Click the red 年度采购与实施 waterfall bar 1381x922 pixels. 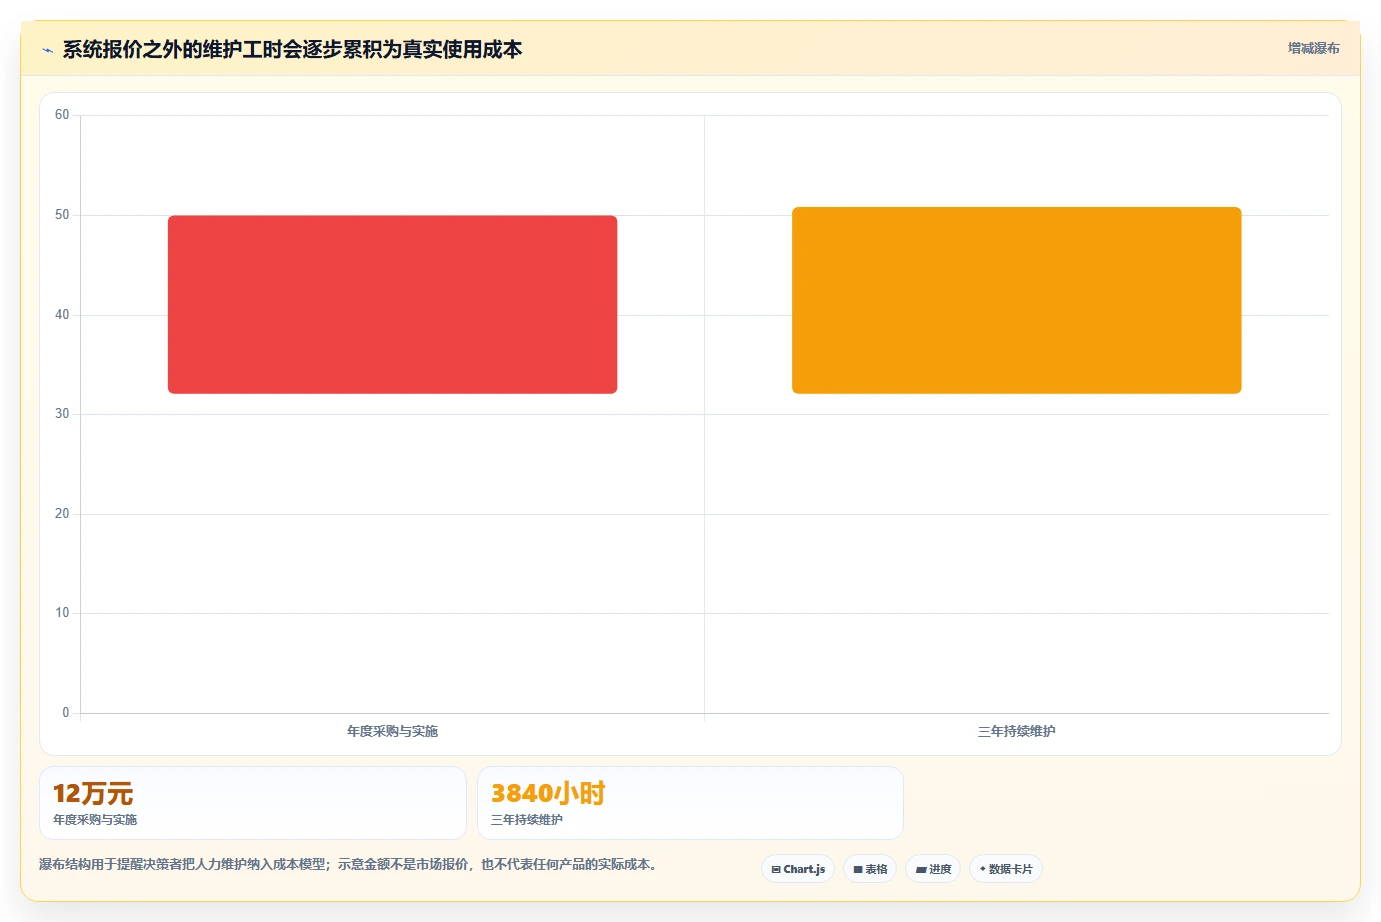pos(392,304)
